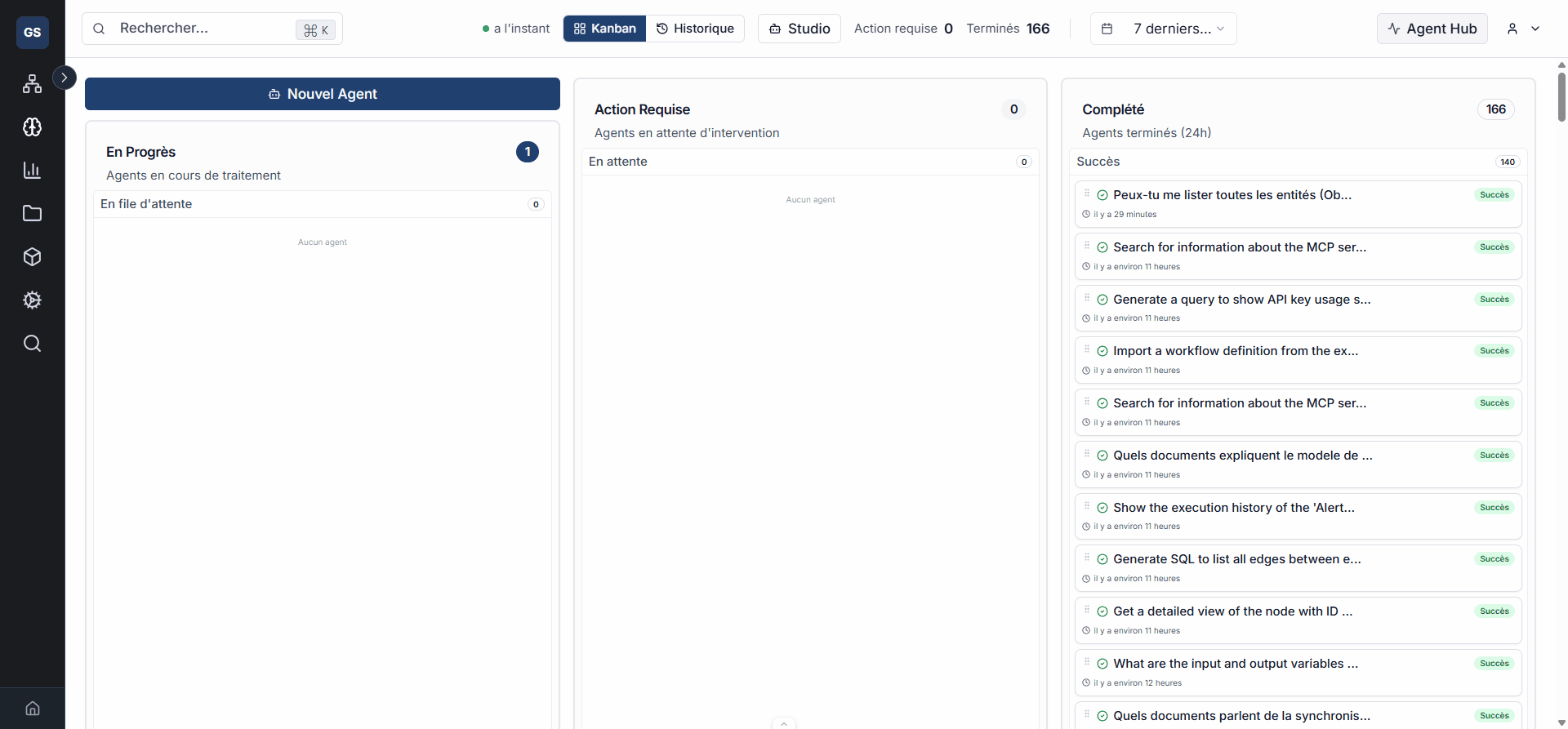Open the folder icon in sidebar
Viewport: 1568px width, 729px height.
pos(32,213)
